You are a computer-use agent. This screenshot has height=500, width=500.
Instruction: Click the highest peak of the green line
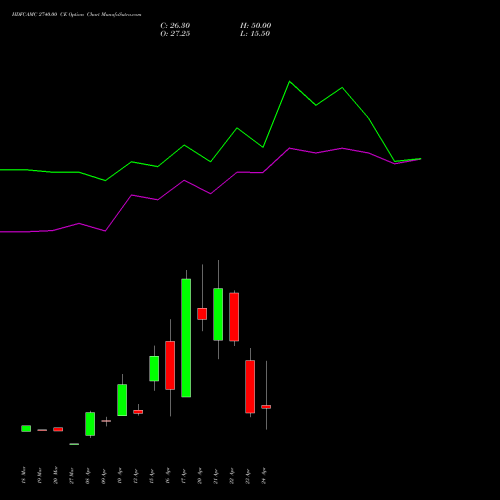coord(289,81)
